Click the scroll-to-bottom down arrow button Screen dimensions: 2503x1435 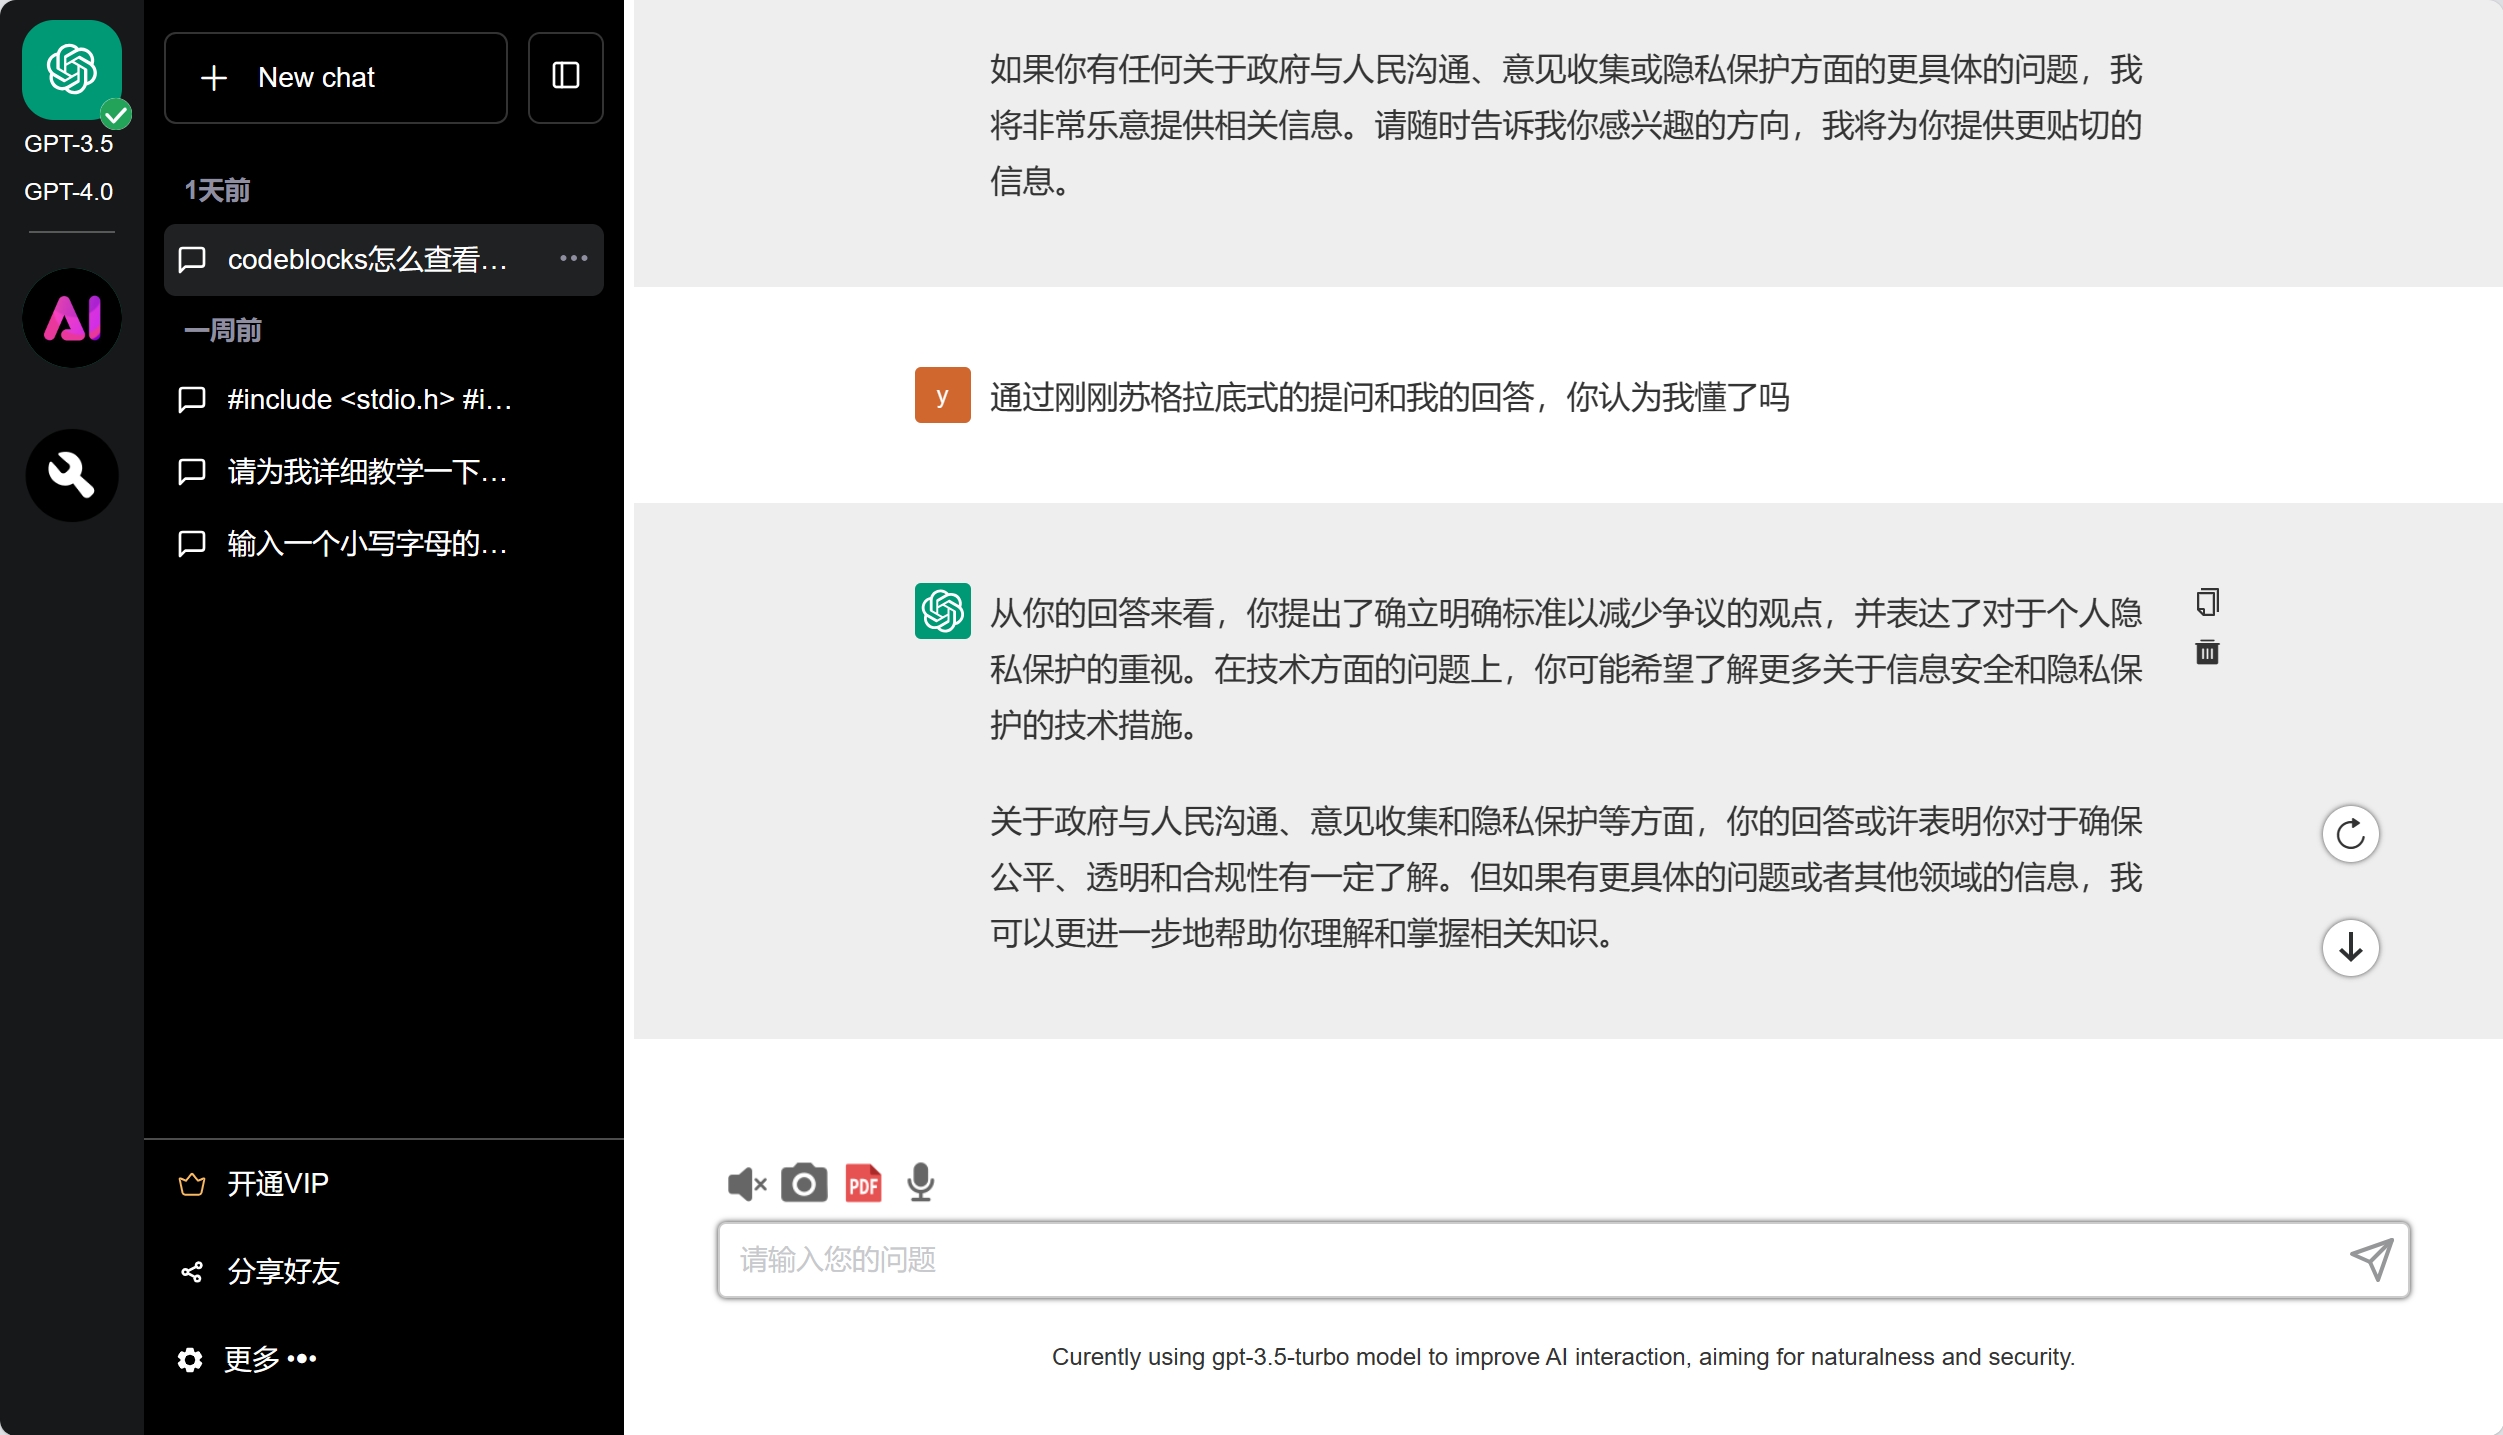[2349, 947]
